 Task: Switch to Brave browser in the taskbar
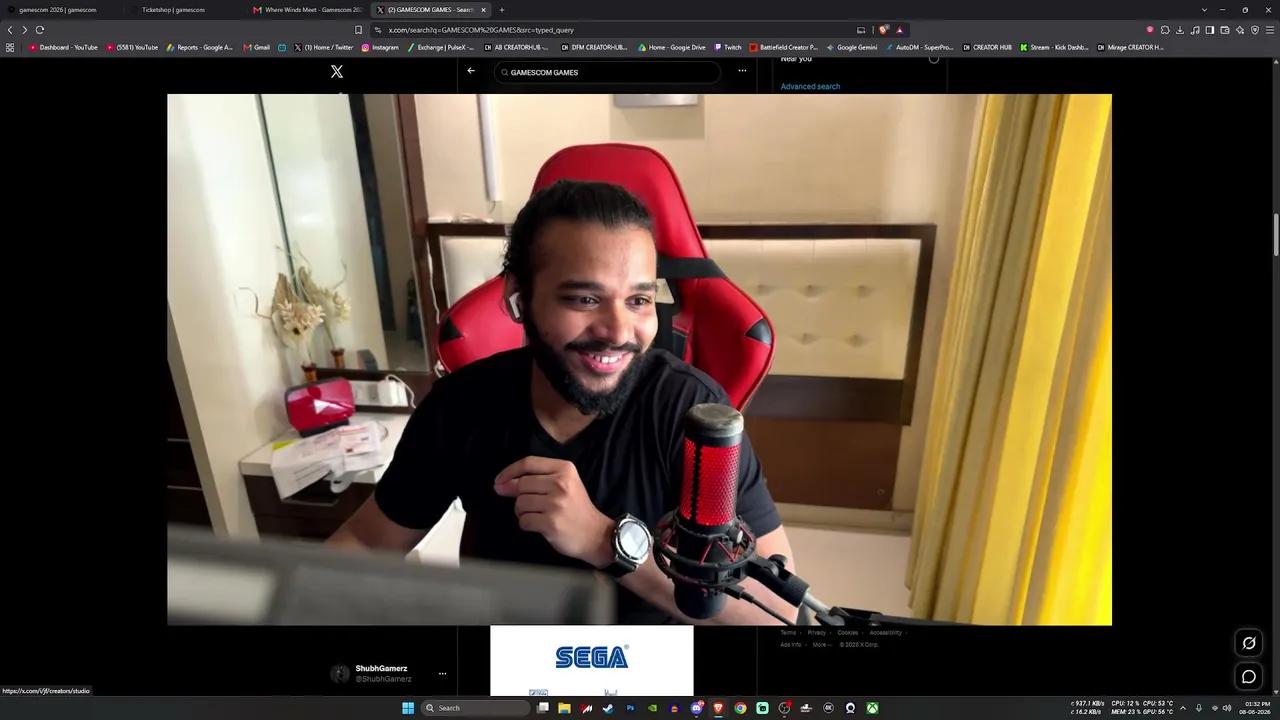pyautogui.click(x=718, y=708)
